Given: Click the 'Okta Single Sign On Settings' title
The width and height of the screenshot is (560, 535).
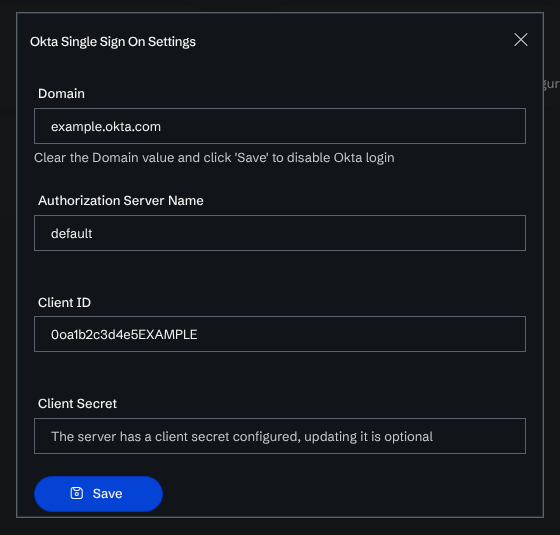Looking at the screenshot, I should point(113,42).
